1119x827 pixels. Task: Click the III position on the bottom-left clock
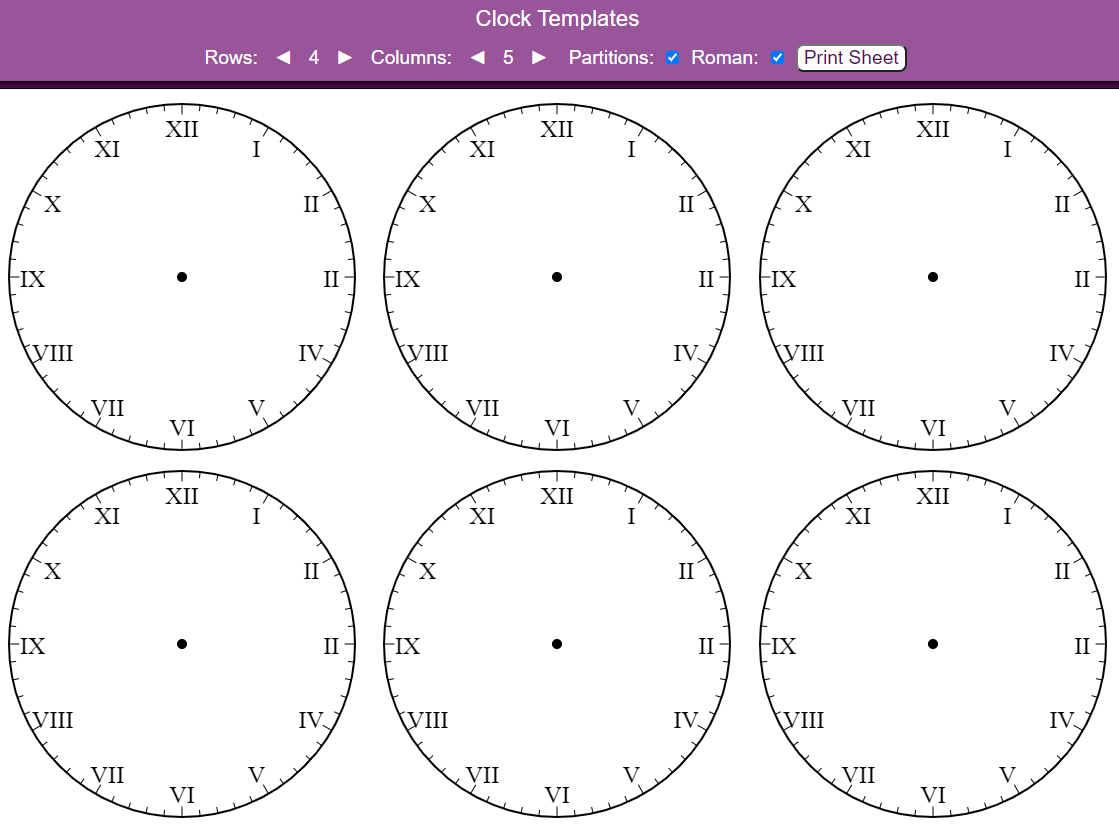[x=330, y=645]
